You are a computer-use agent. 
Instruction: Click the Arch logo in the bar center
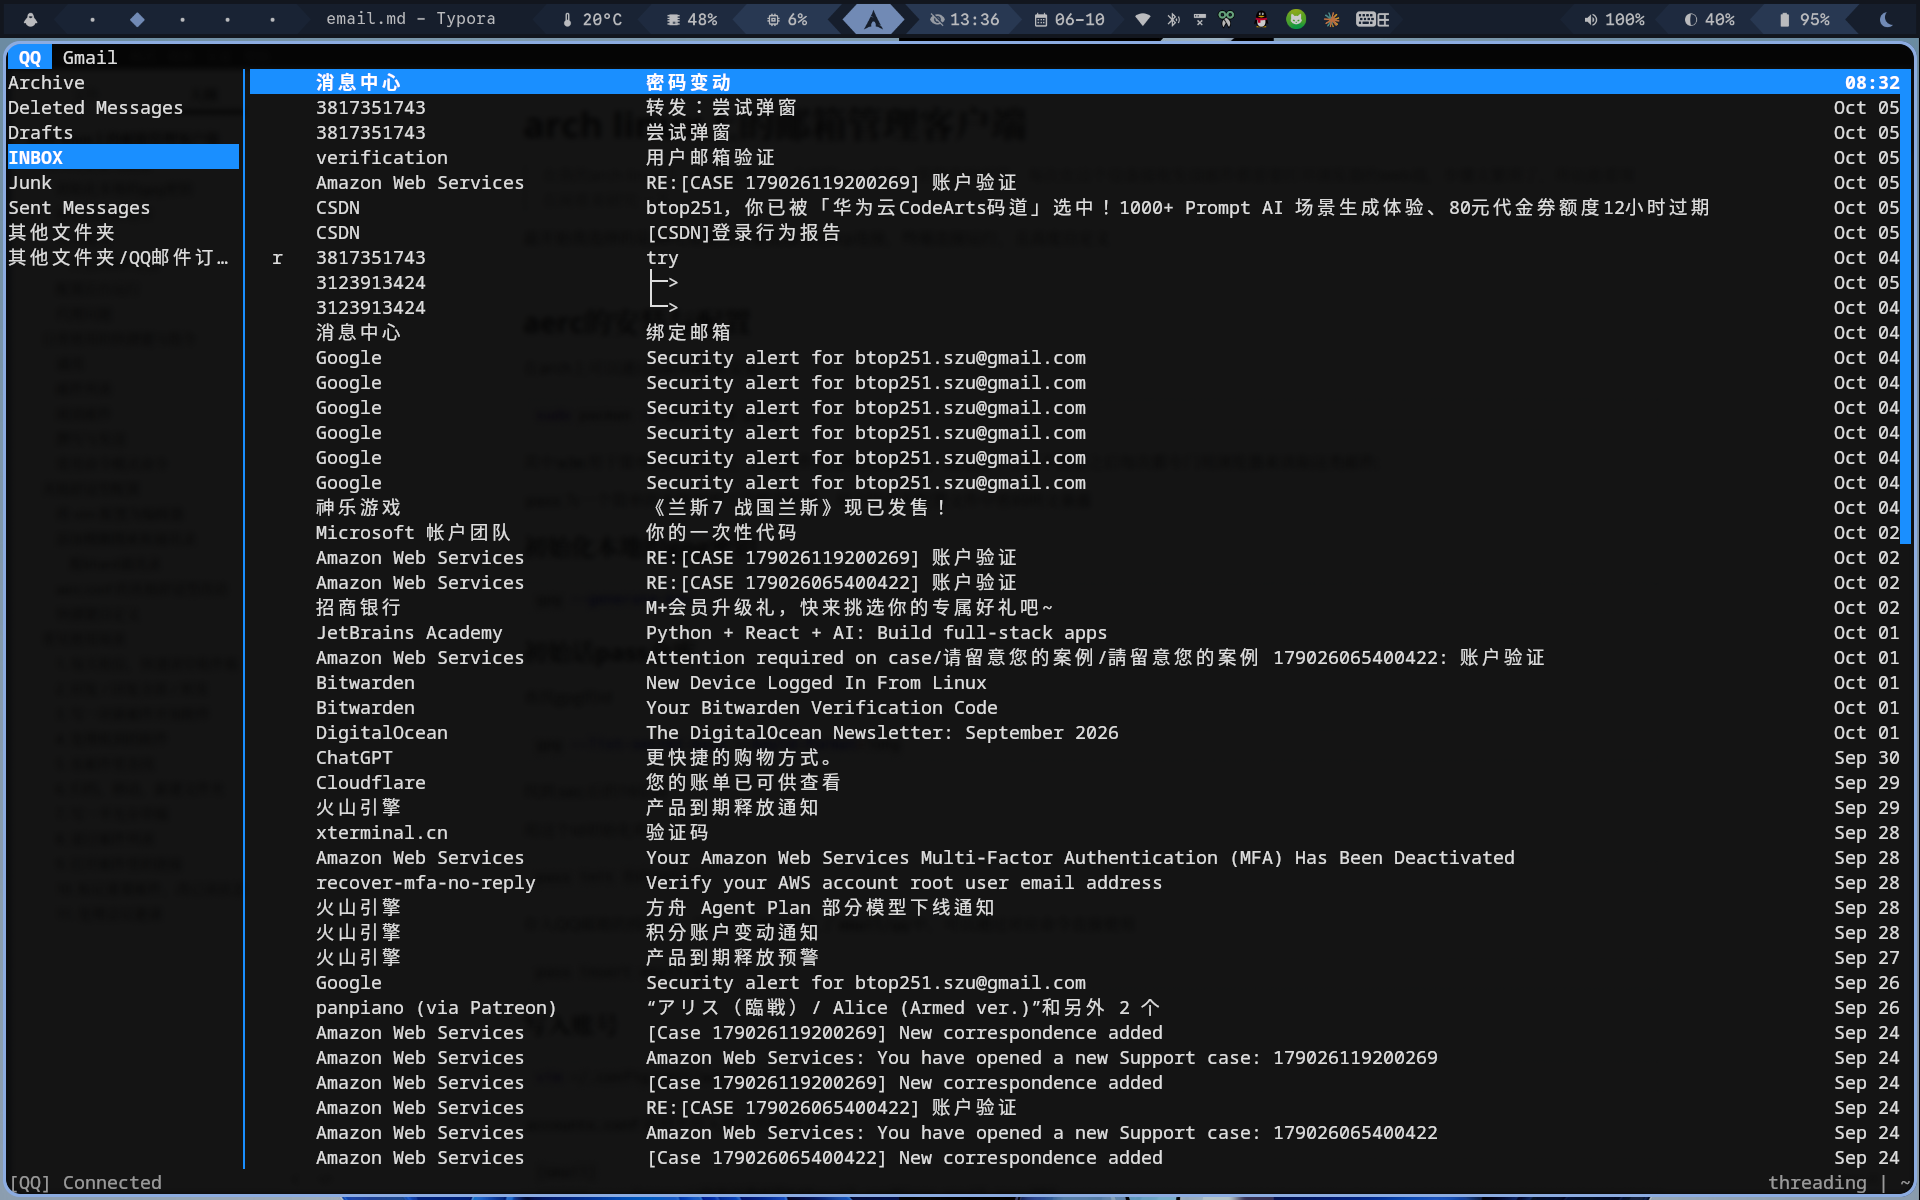point(873,19)
